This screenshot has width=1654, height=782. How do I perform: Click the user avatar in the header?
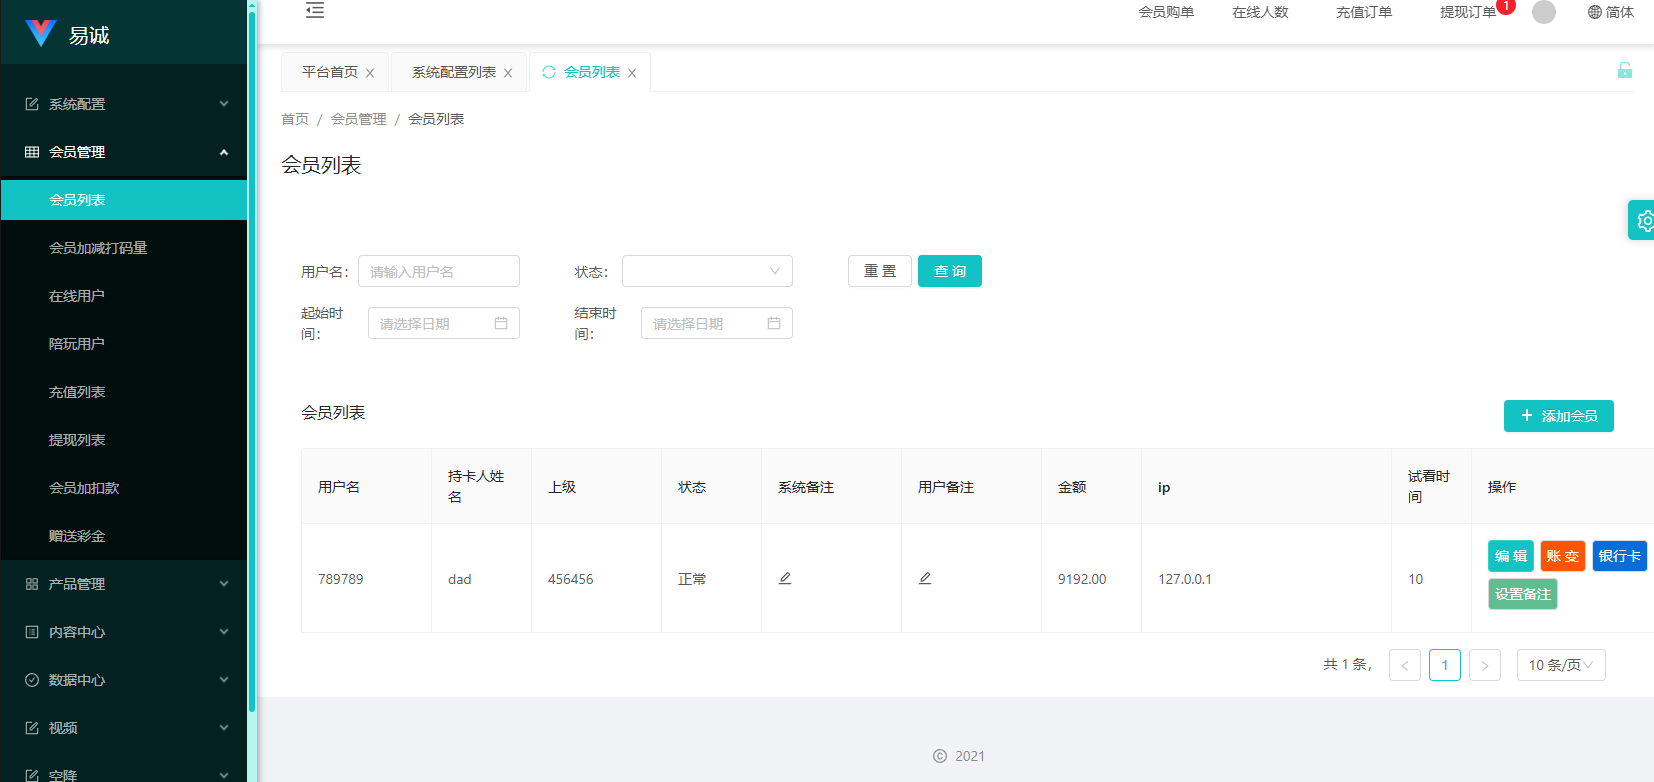click(1543, 12)
